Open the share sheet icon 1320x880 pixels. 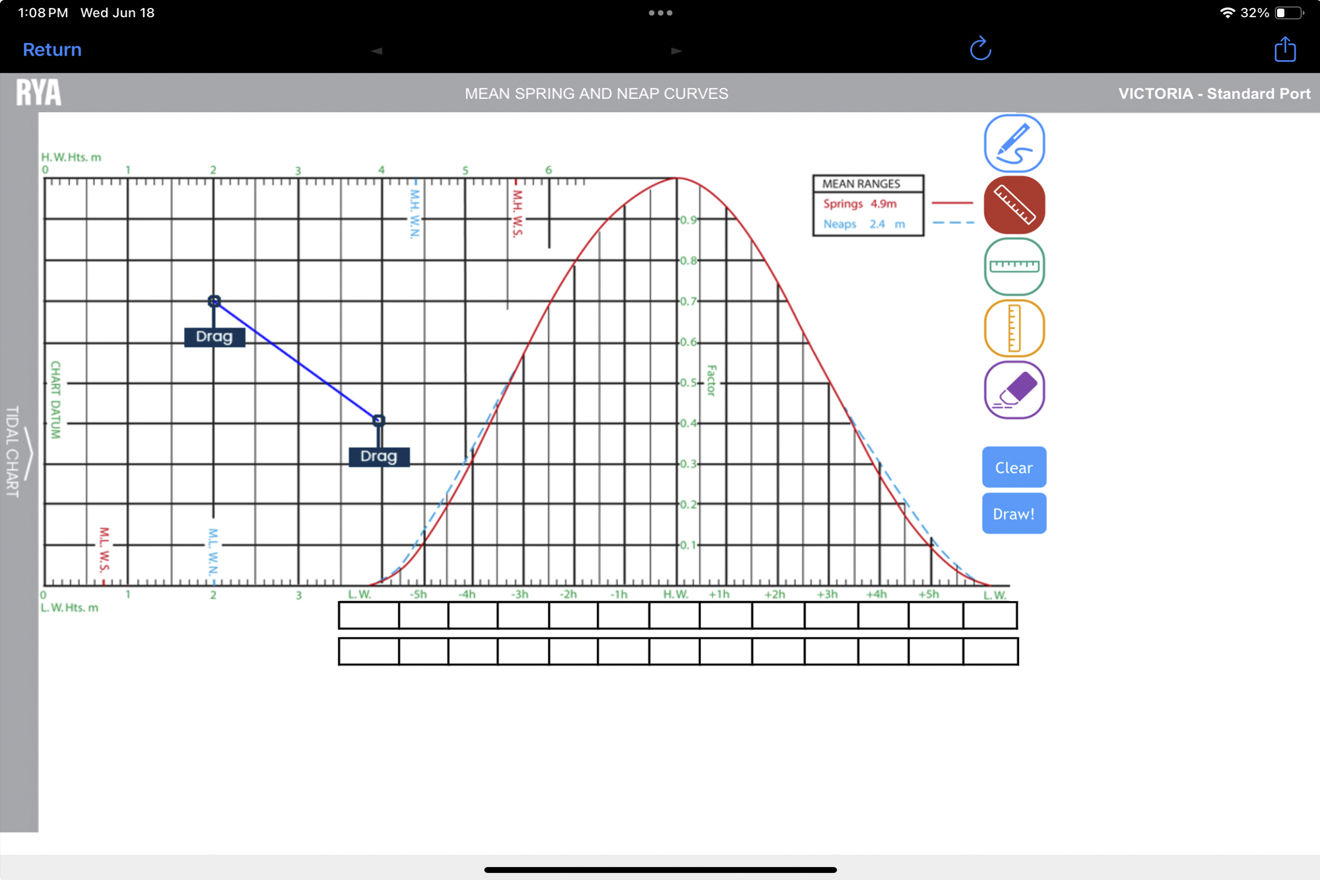coord(1285,49)
